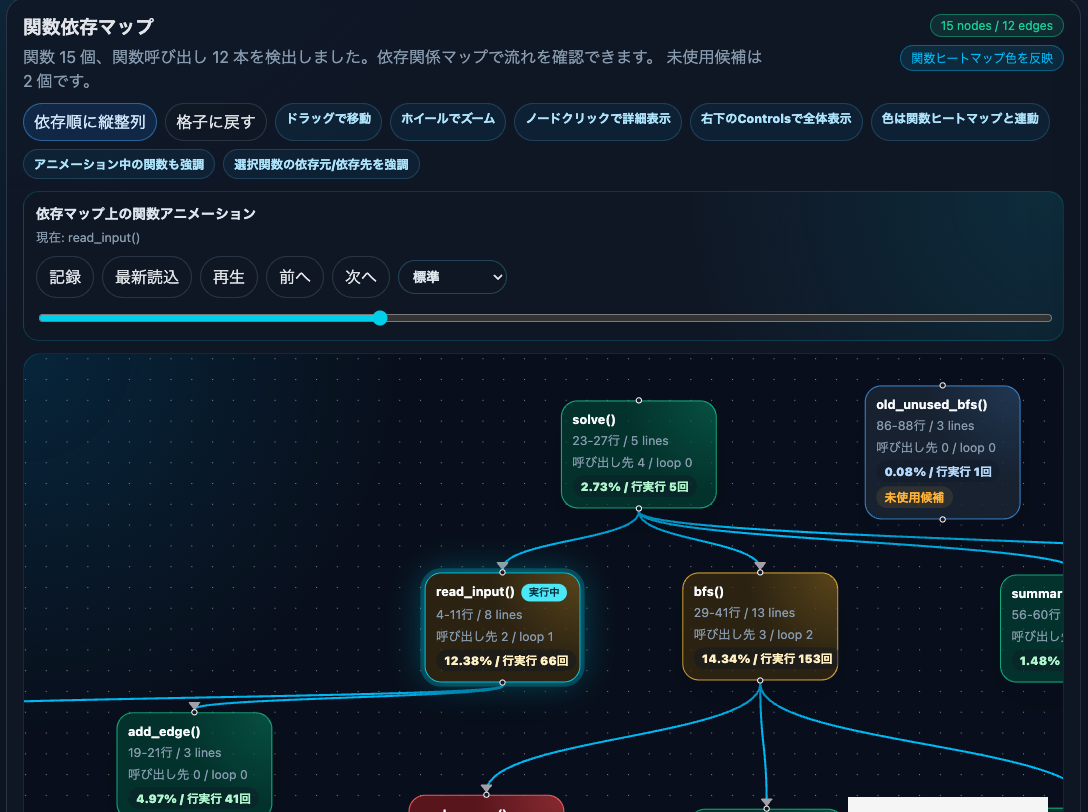This screenshot has height=812, width=1088.
Task: Click the old_unused_bfs() top connector handle
Action: point(942,385)
